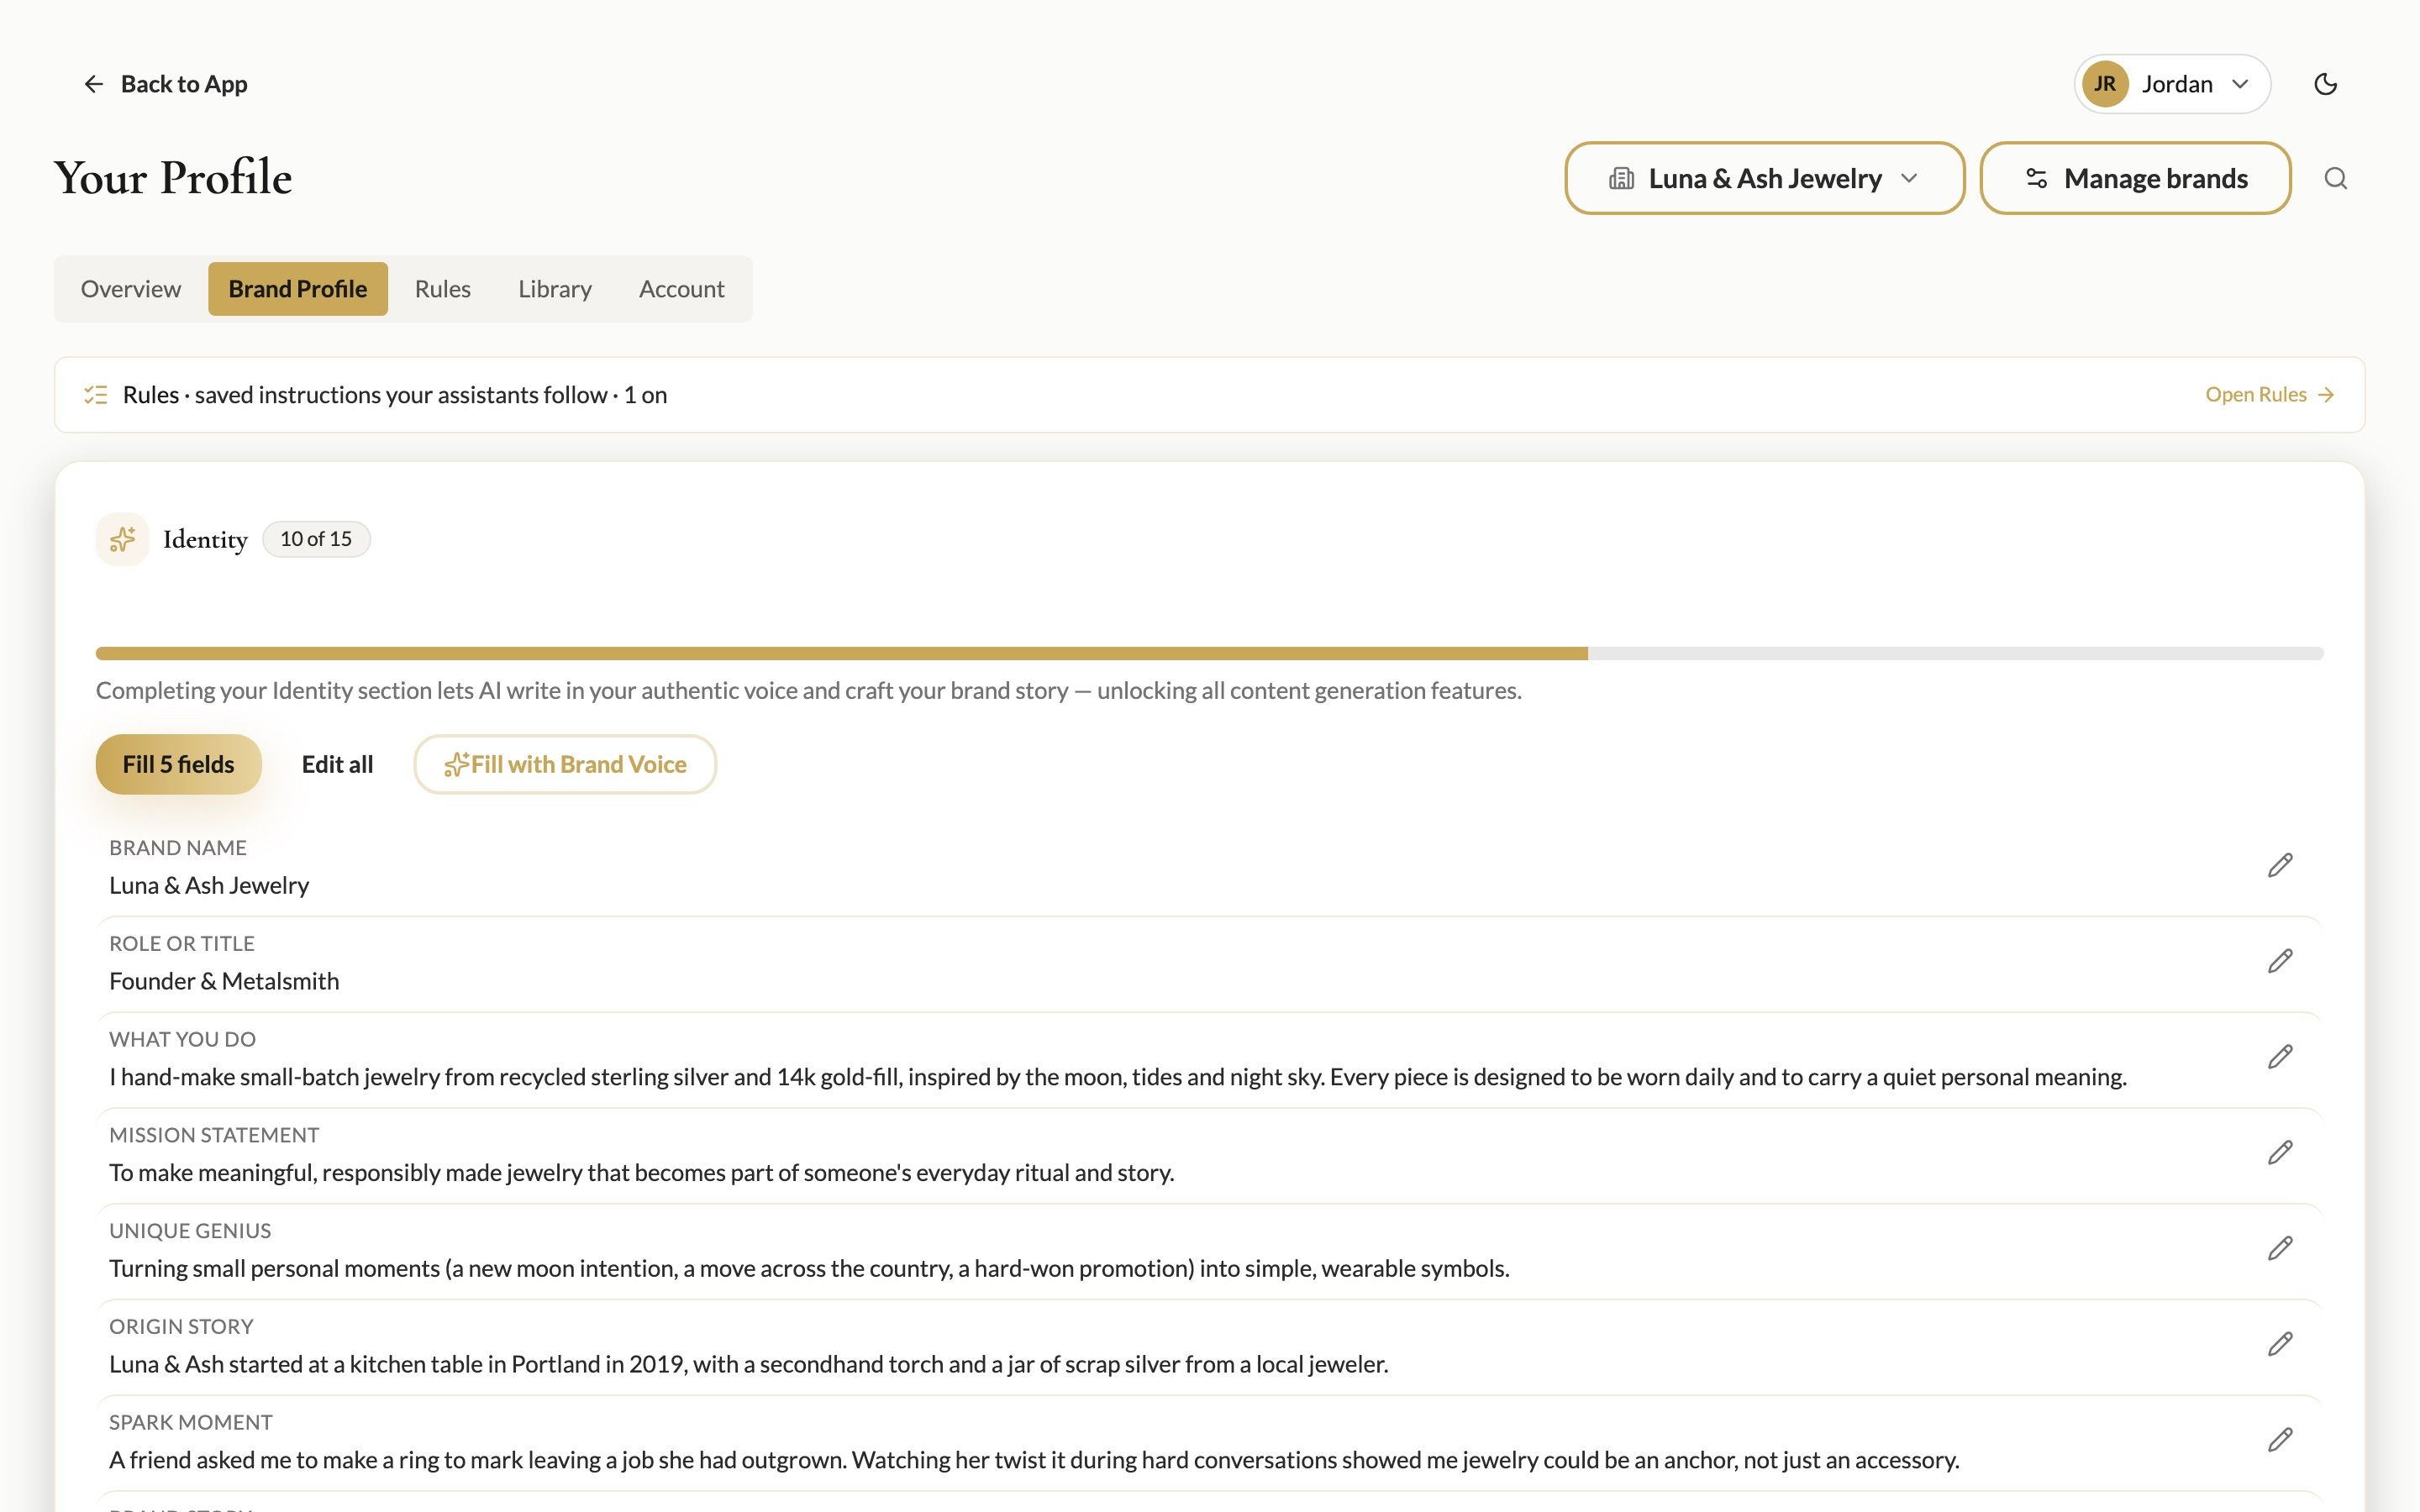The image size is (2420, 1512).
Task: Open Manage brands
Action: [x=2135, y=178]
